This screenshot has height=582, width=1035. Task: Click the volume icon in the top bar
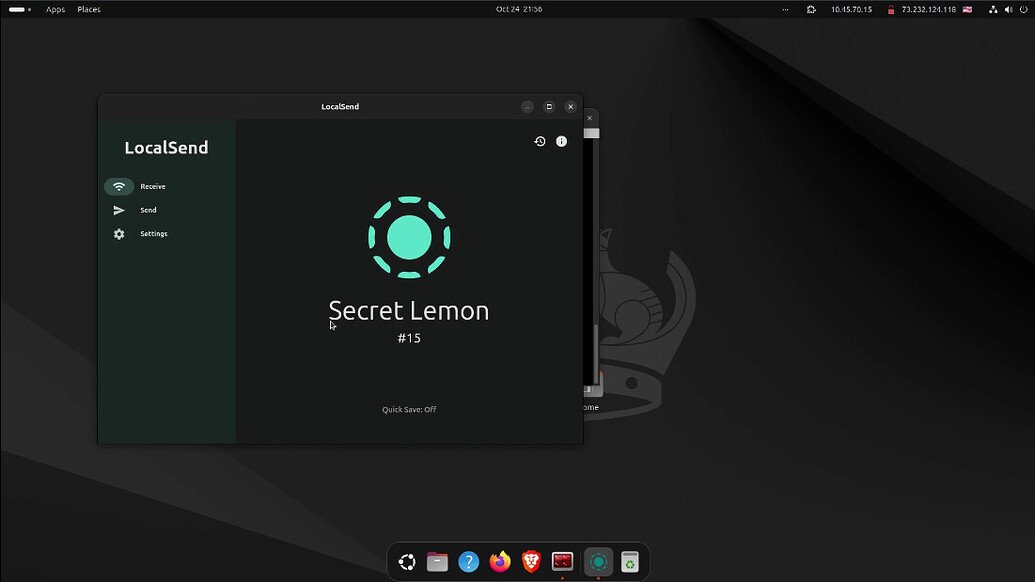(x=1009, y=9)
